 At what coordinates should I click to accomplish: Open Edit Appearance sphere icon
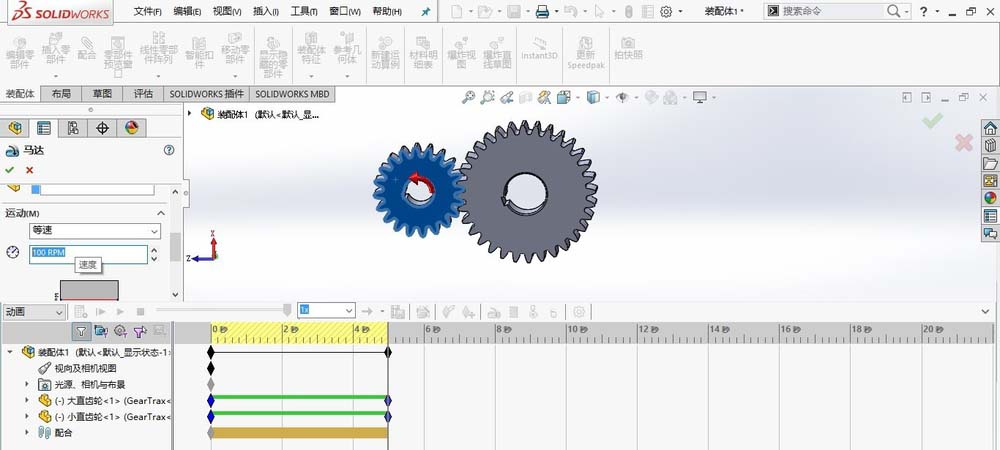pos(651,98)
